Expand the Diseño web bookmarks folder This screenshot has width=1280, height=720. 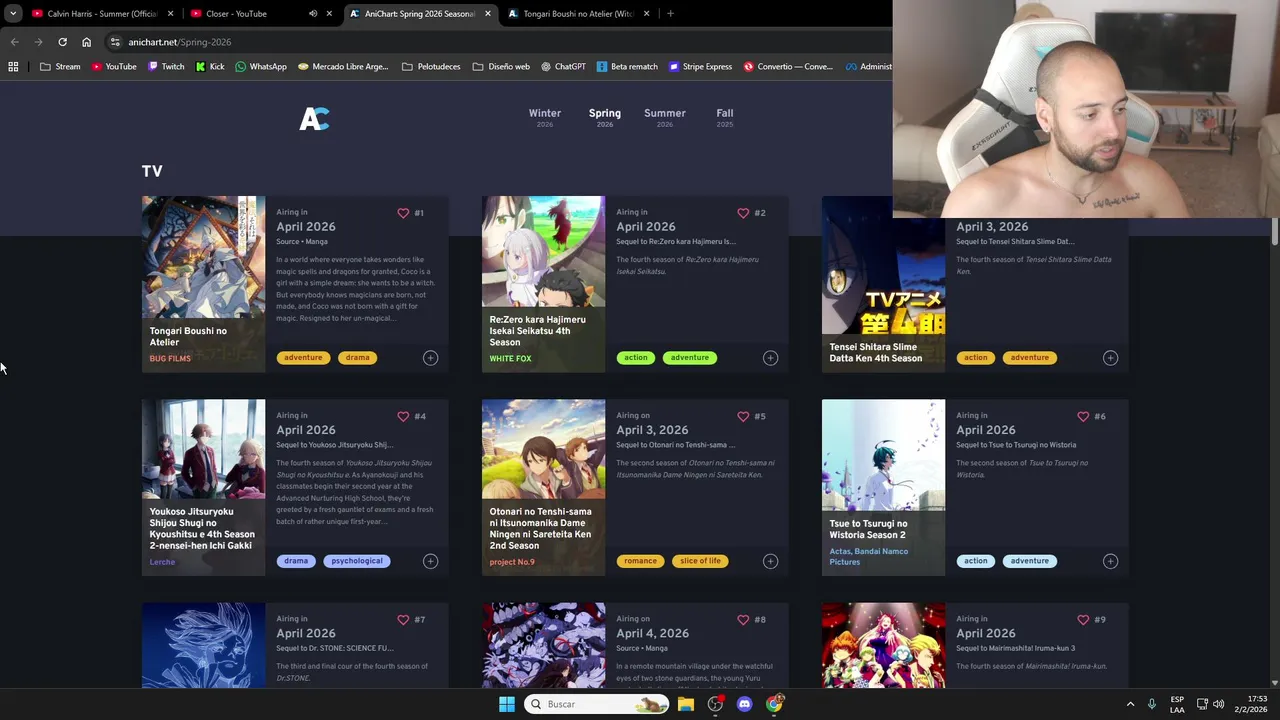pos(501,67)
